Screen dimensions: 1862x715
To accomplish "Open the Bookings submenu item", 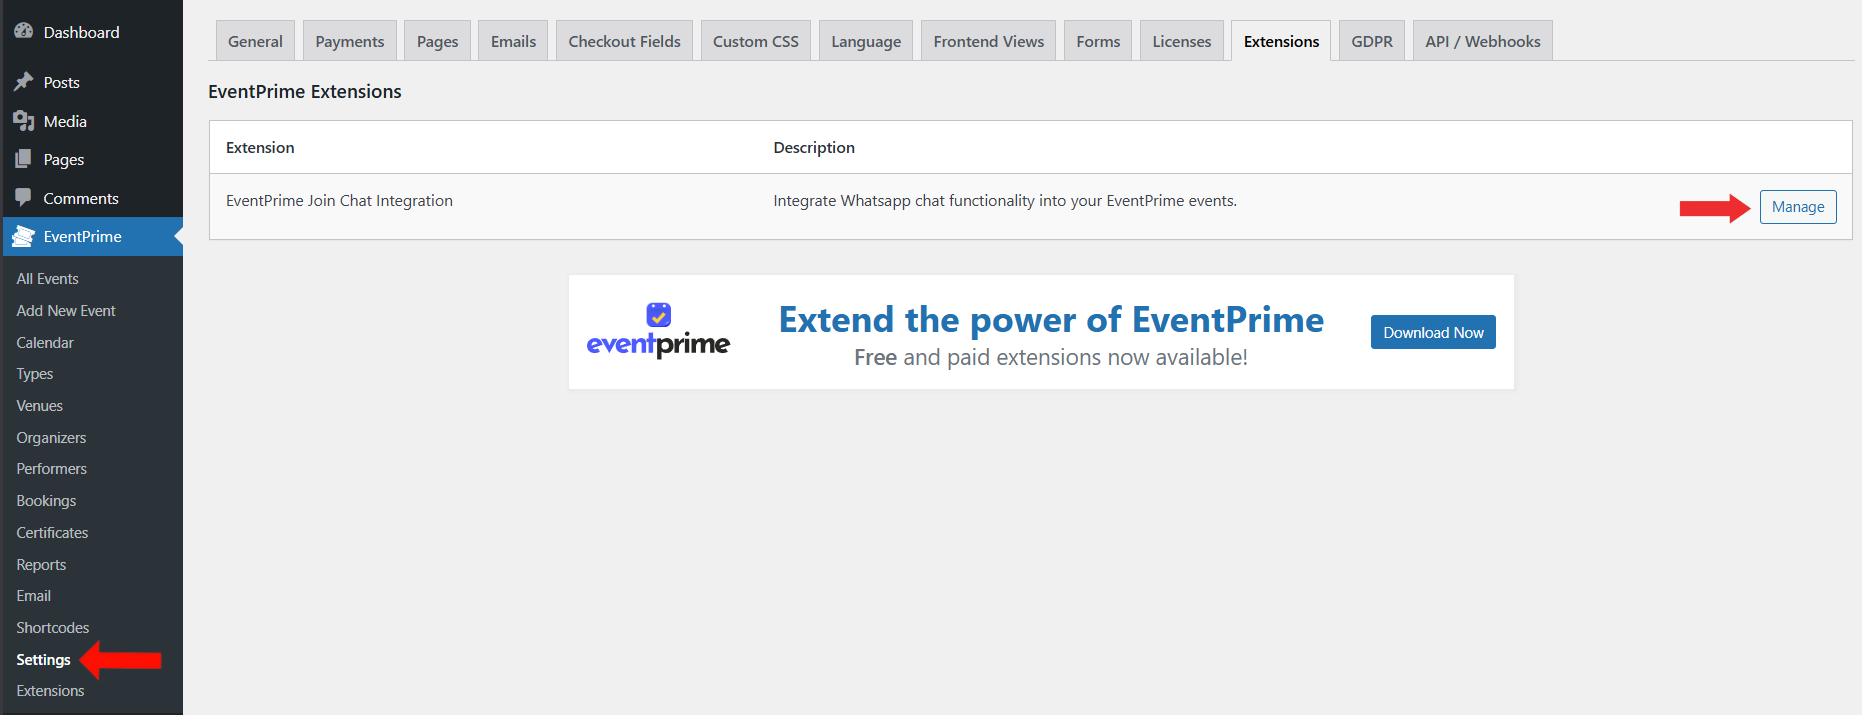I will point(46,501).
